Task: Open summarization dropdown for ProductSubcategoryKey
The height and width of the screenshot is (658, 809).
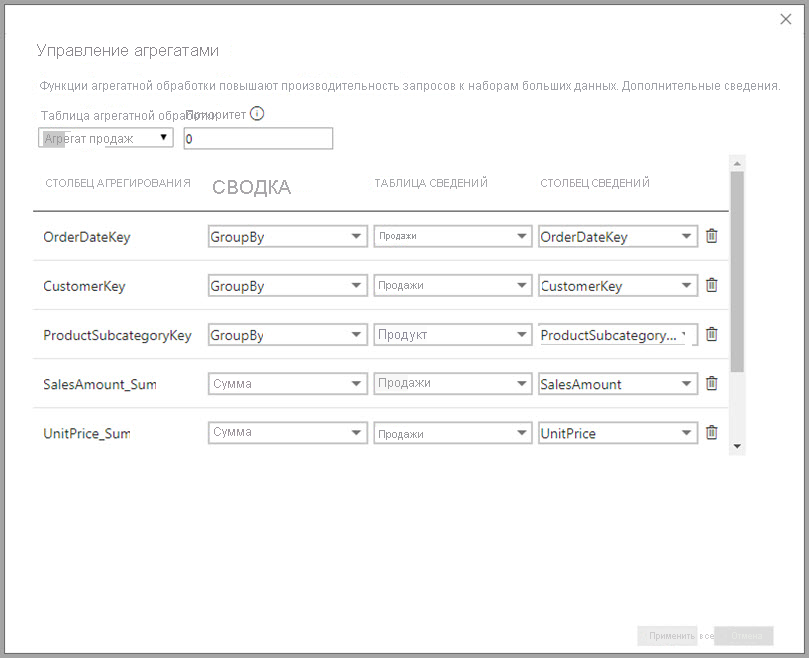Action: pyautogui.click(x=288, y=334)
